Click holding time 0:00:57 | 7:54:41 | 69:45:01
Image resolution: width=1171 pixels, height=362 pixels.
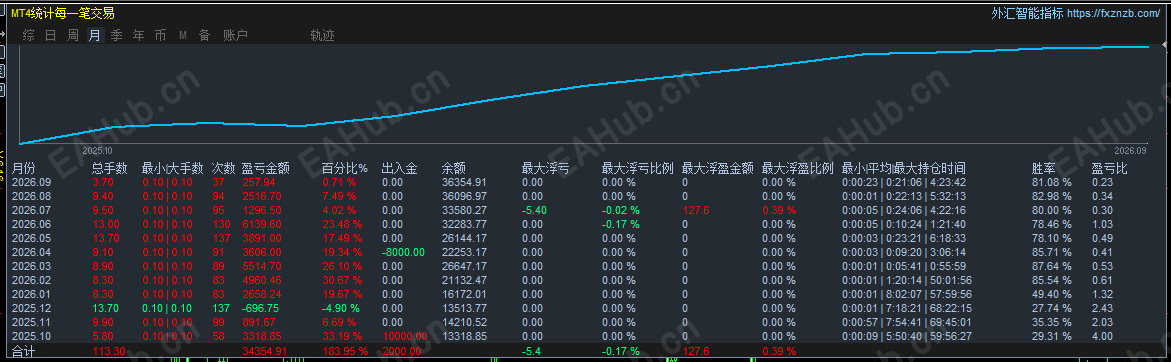point(907,322)
